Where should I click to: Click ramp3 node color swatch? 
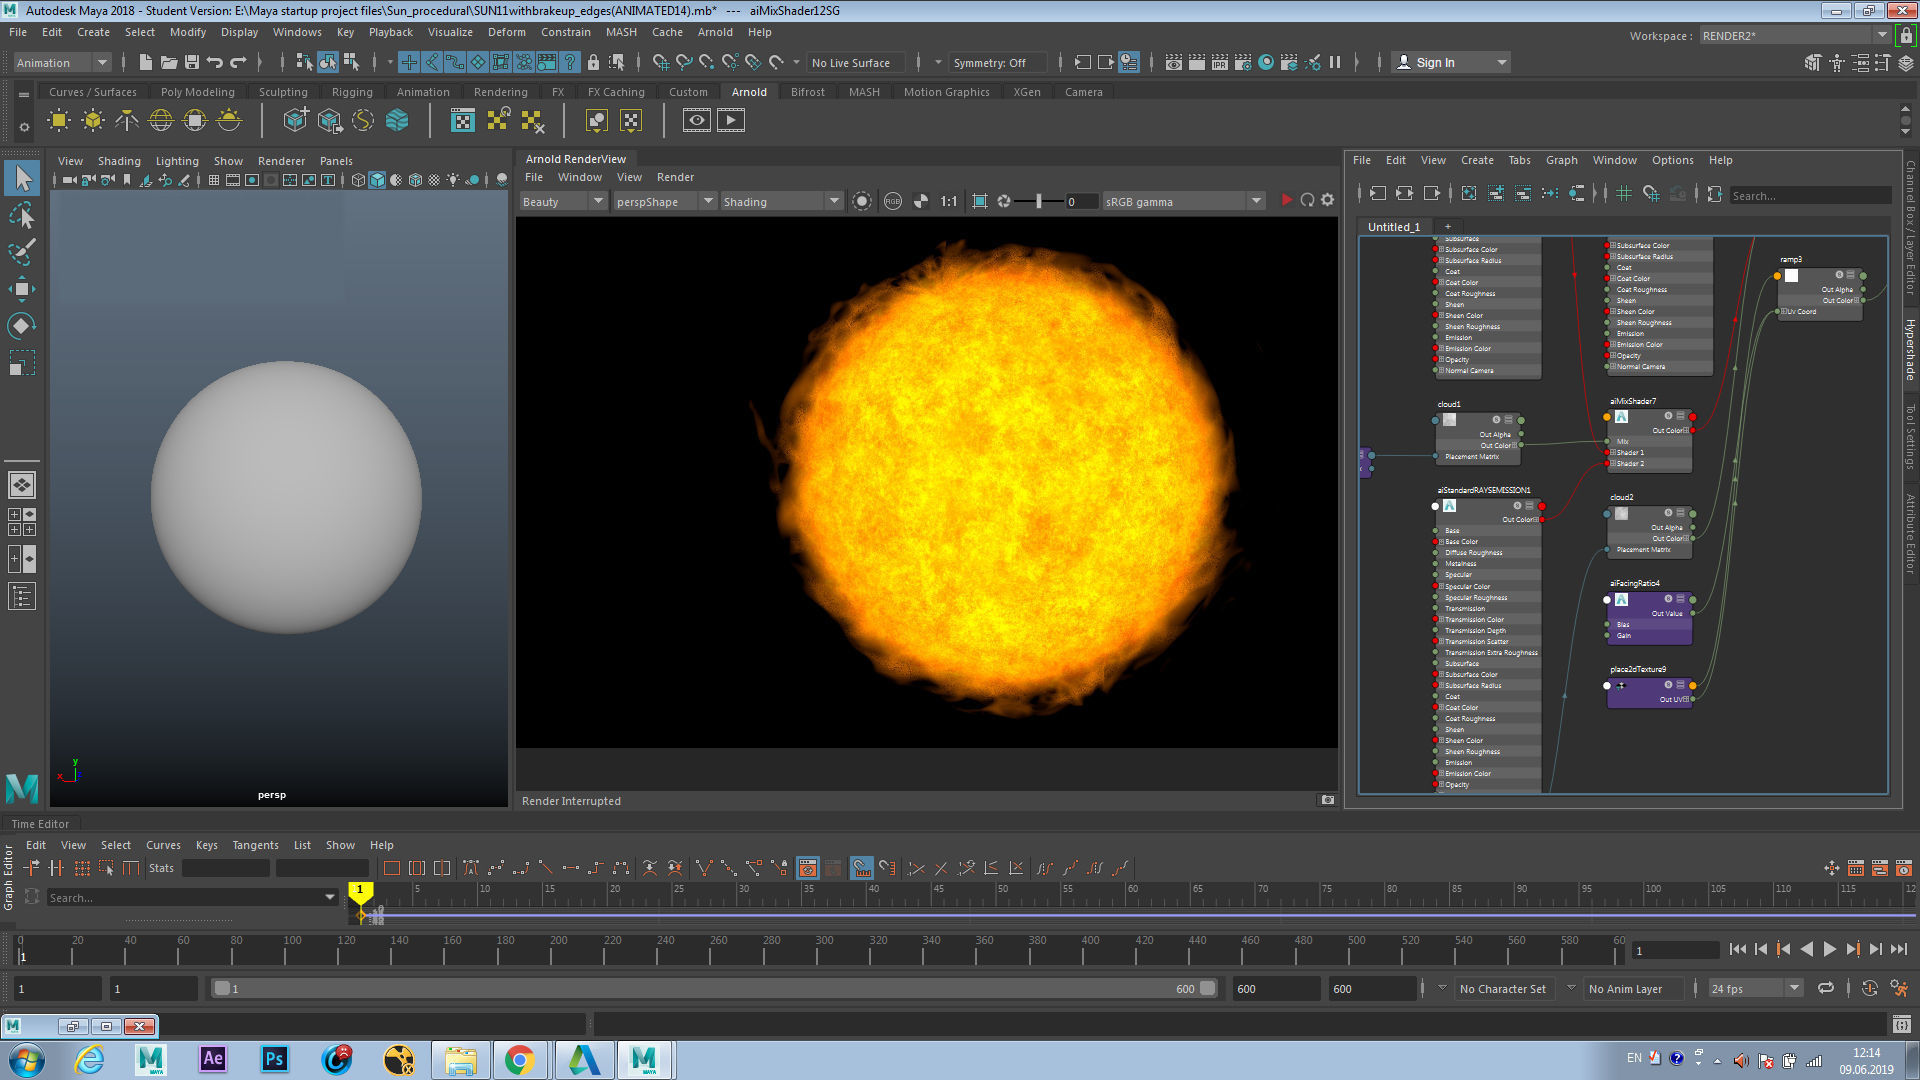[1791, 275]
